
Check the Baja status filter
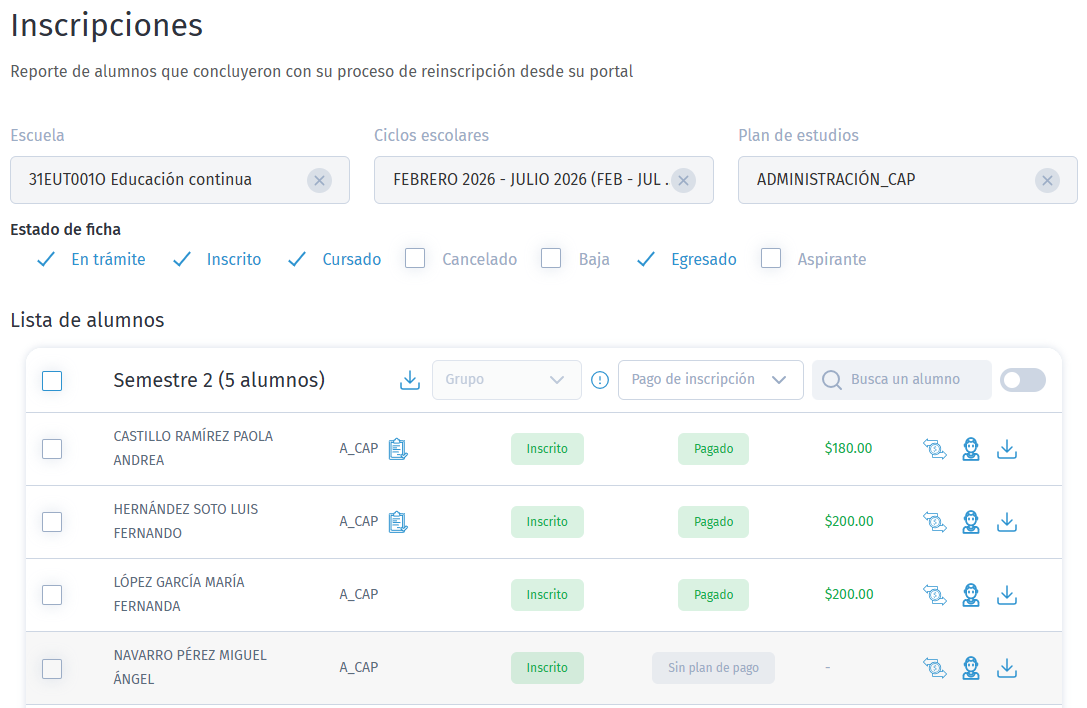click(x=550, y=258)
